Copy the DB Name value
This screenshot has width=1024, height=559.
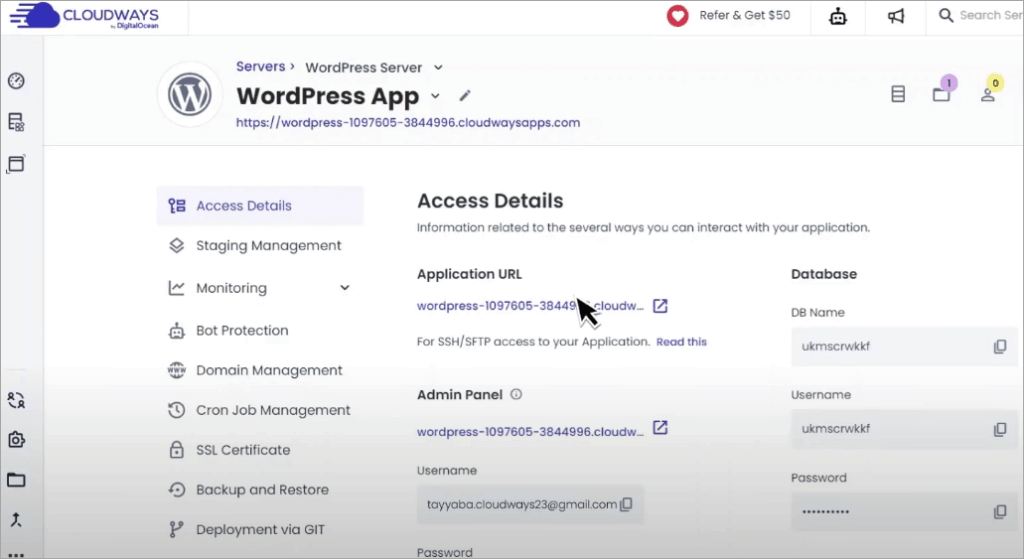coord(1000,347)
